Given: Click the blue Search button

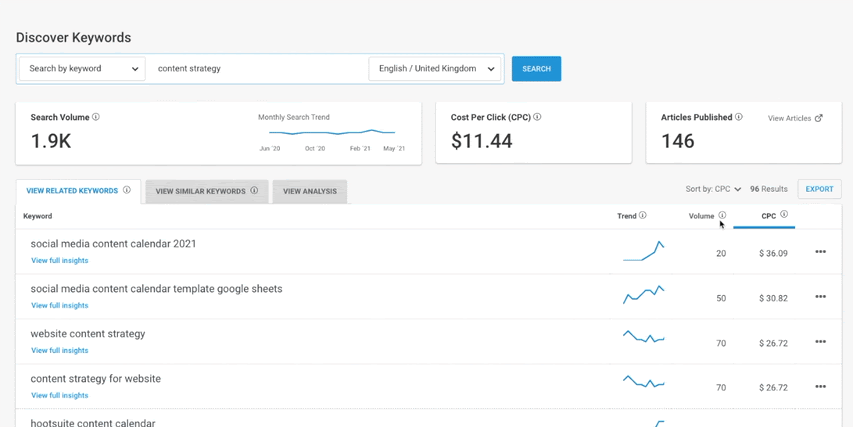Looking at the screenshot, I should click(x=536, y=69).
